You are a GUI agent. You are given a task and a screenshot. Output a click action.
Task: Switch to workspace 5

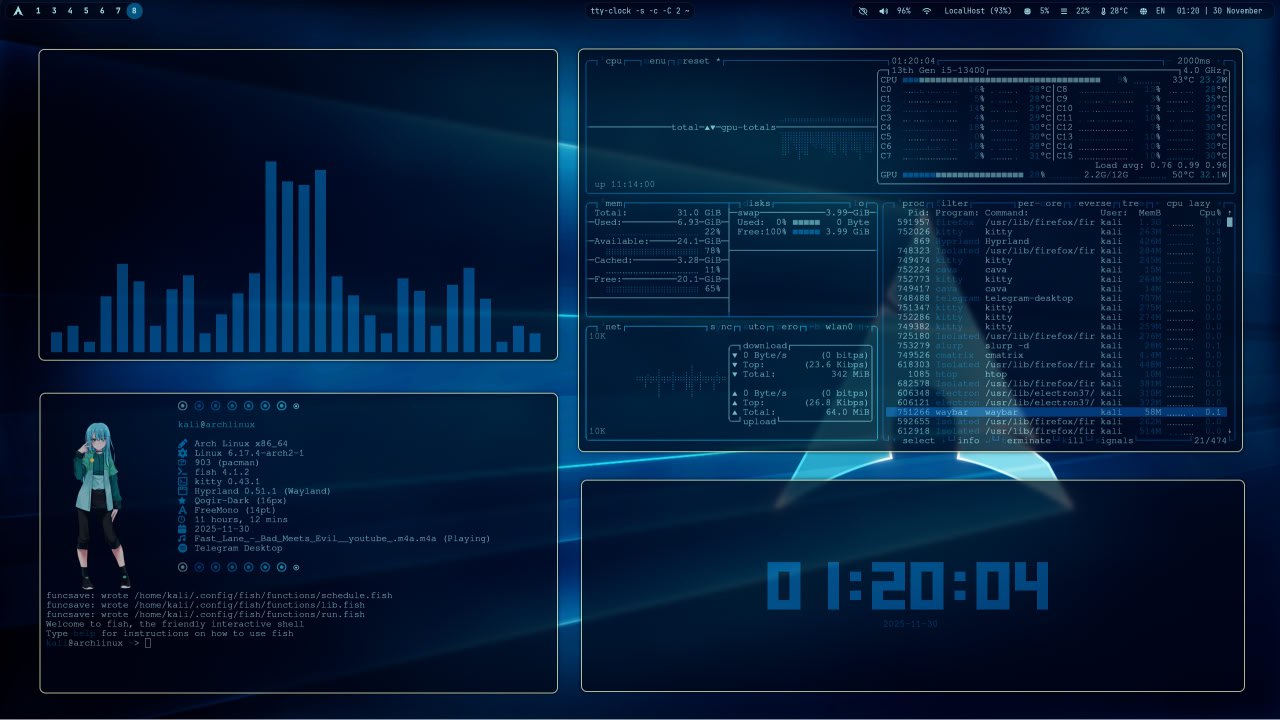click(86, 10)
